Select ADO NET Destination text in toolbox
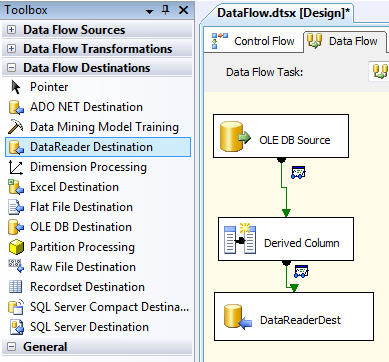This screenshot has width=389, height=362. tap(86, 107)
